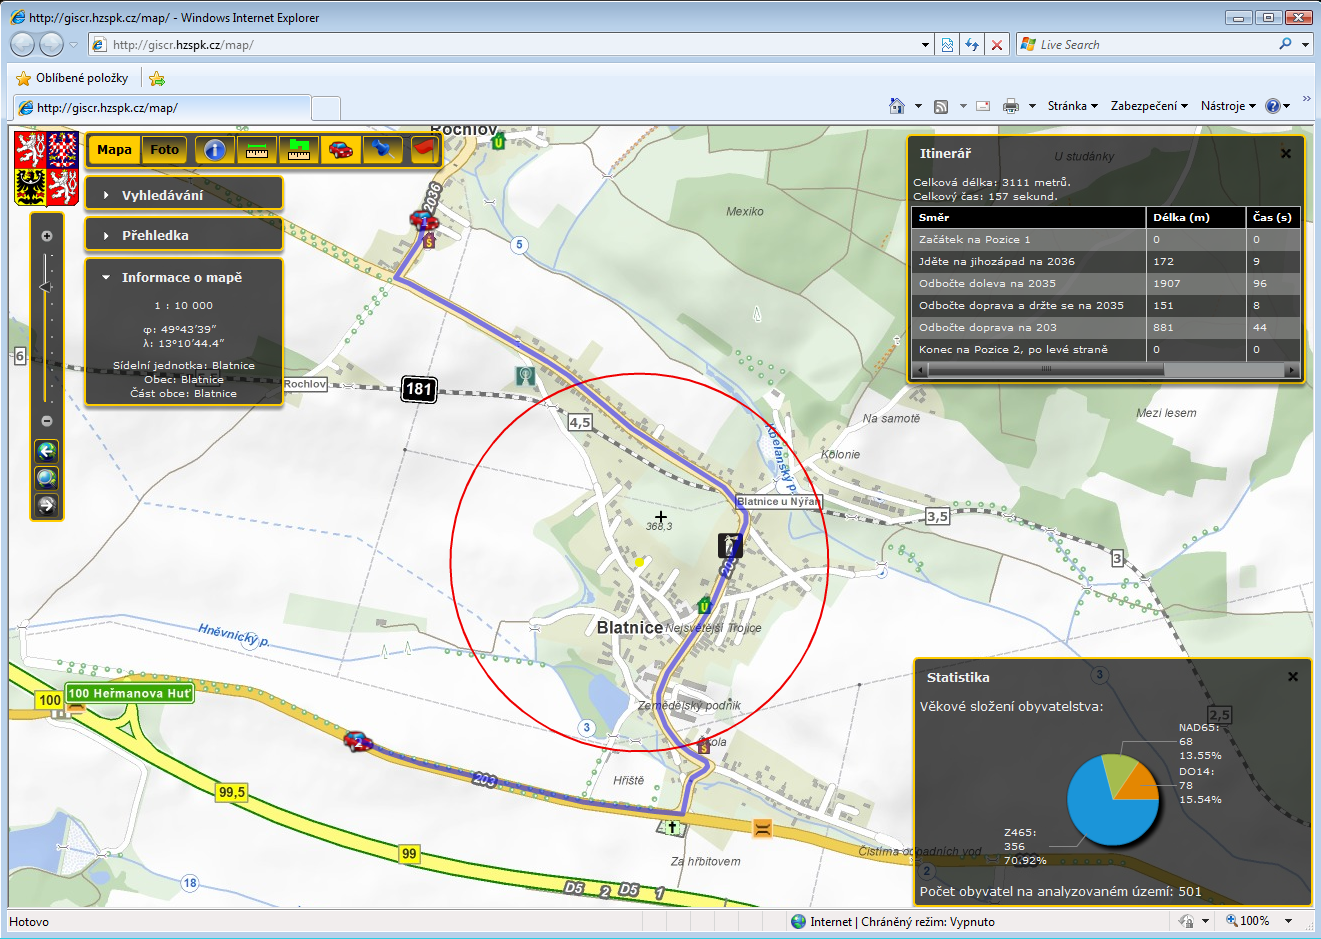Screen dimensions: 1321x939
Task: Click the zoom slider handle
Action: (x=45, y=287)
